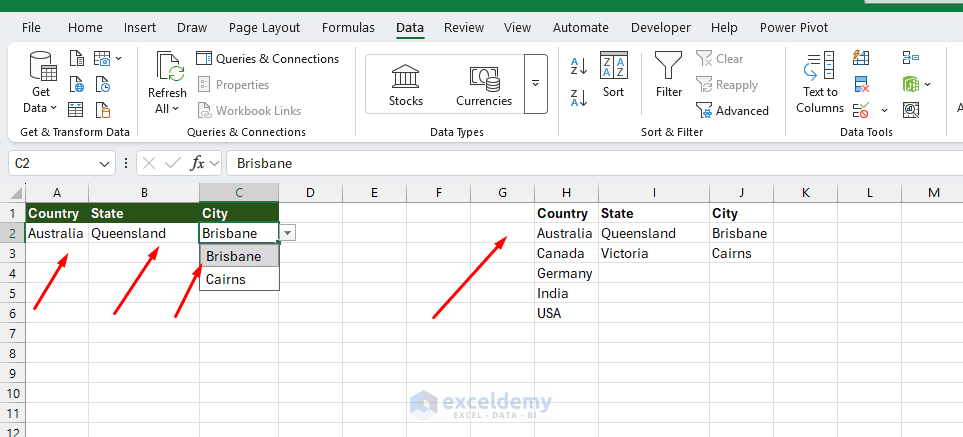Open the Refresh All menu

tap(166, 83)
